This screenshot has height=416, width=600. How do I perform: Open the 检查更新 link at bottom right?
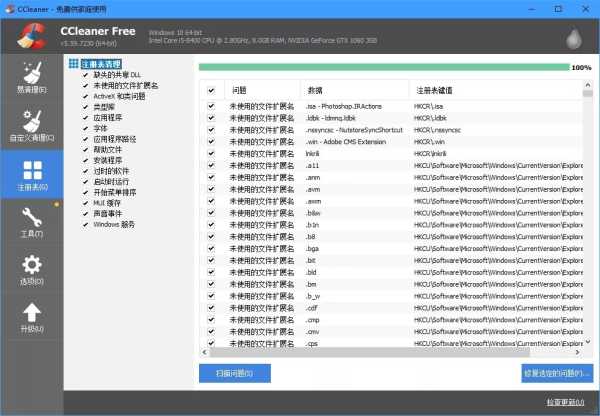pos(565,402)
